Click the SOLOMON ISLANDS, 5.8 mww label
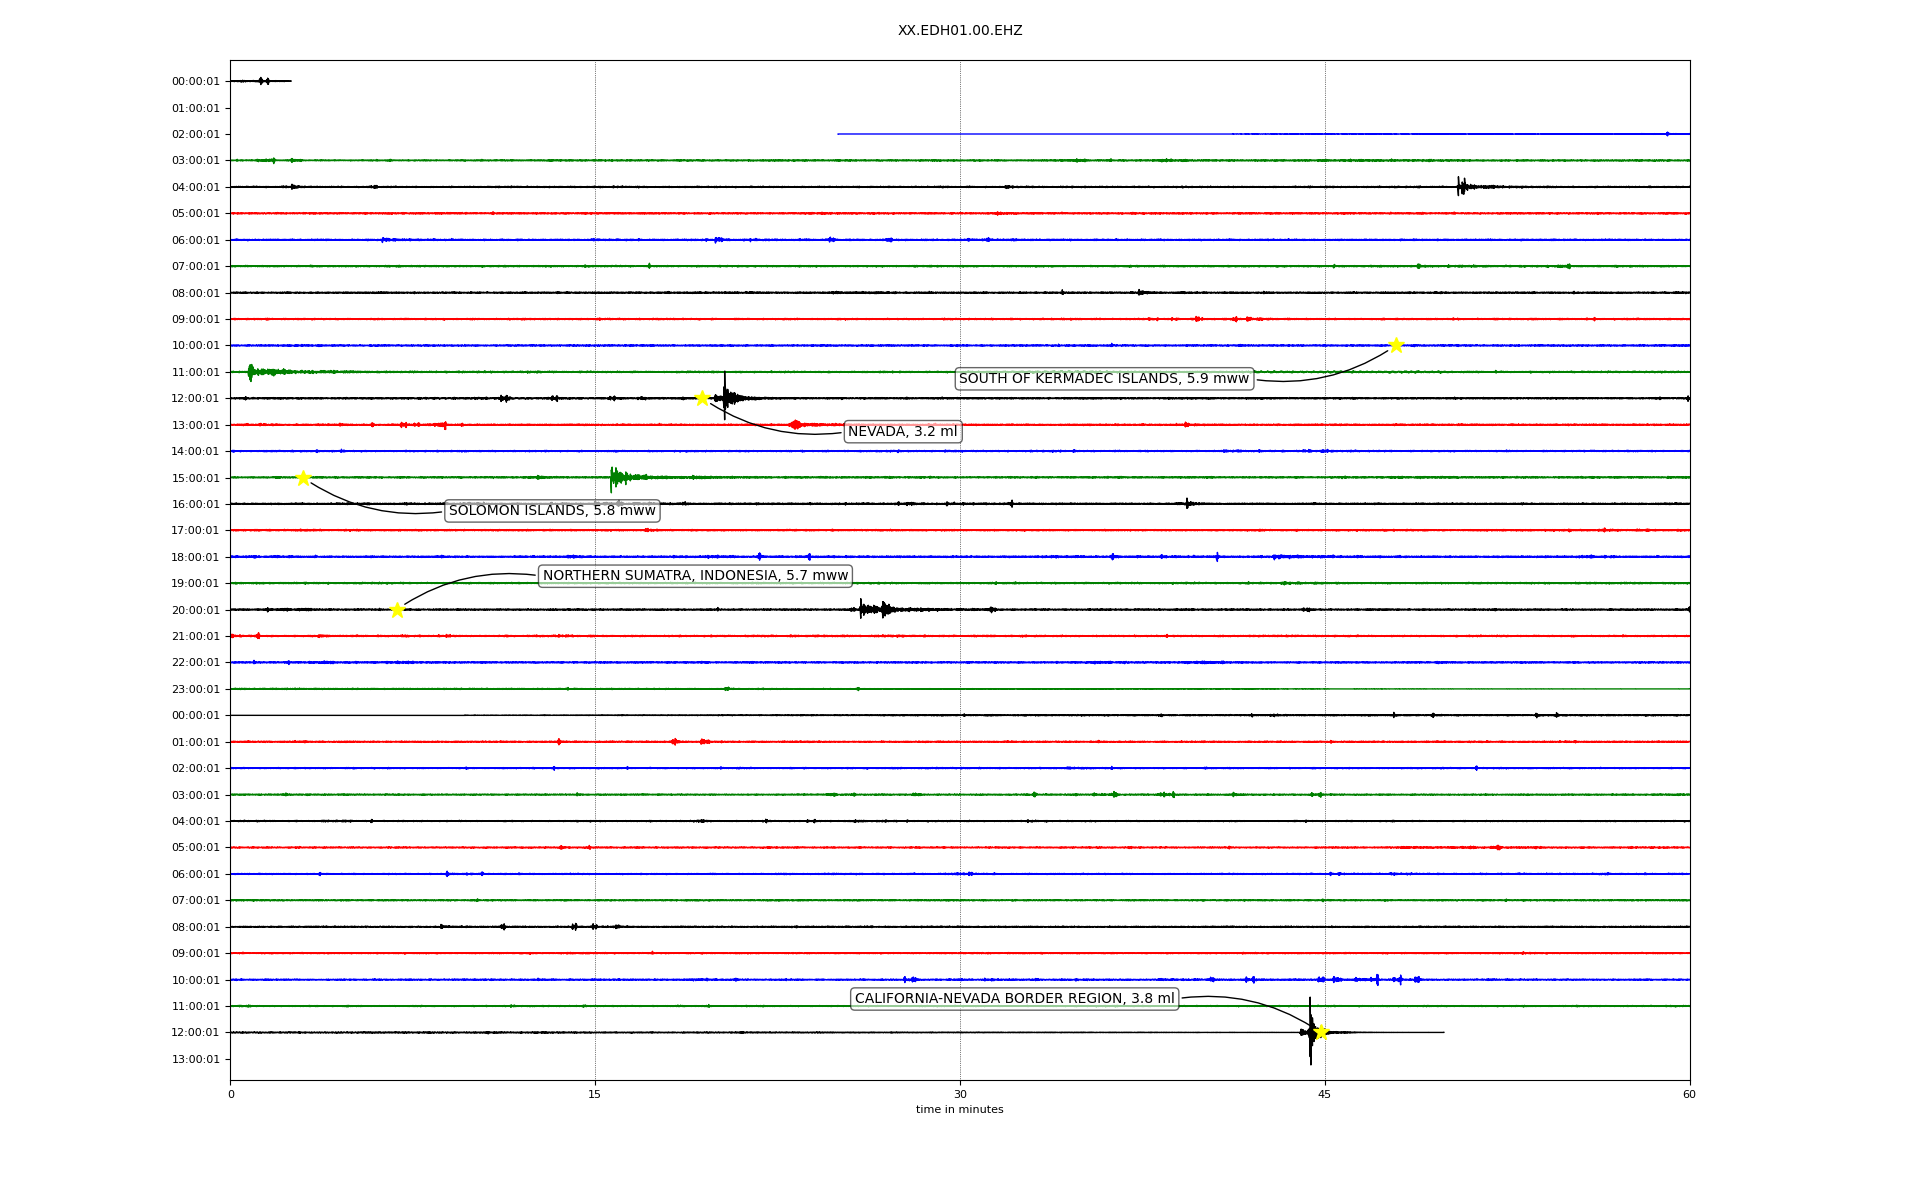This screenshot has height=1200, width=1920. point(552,511)
